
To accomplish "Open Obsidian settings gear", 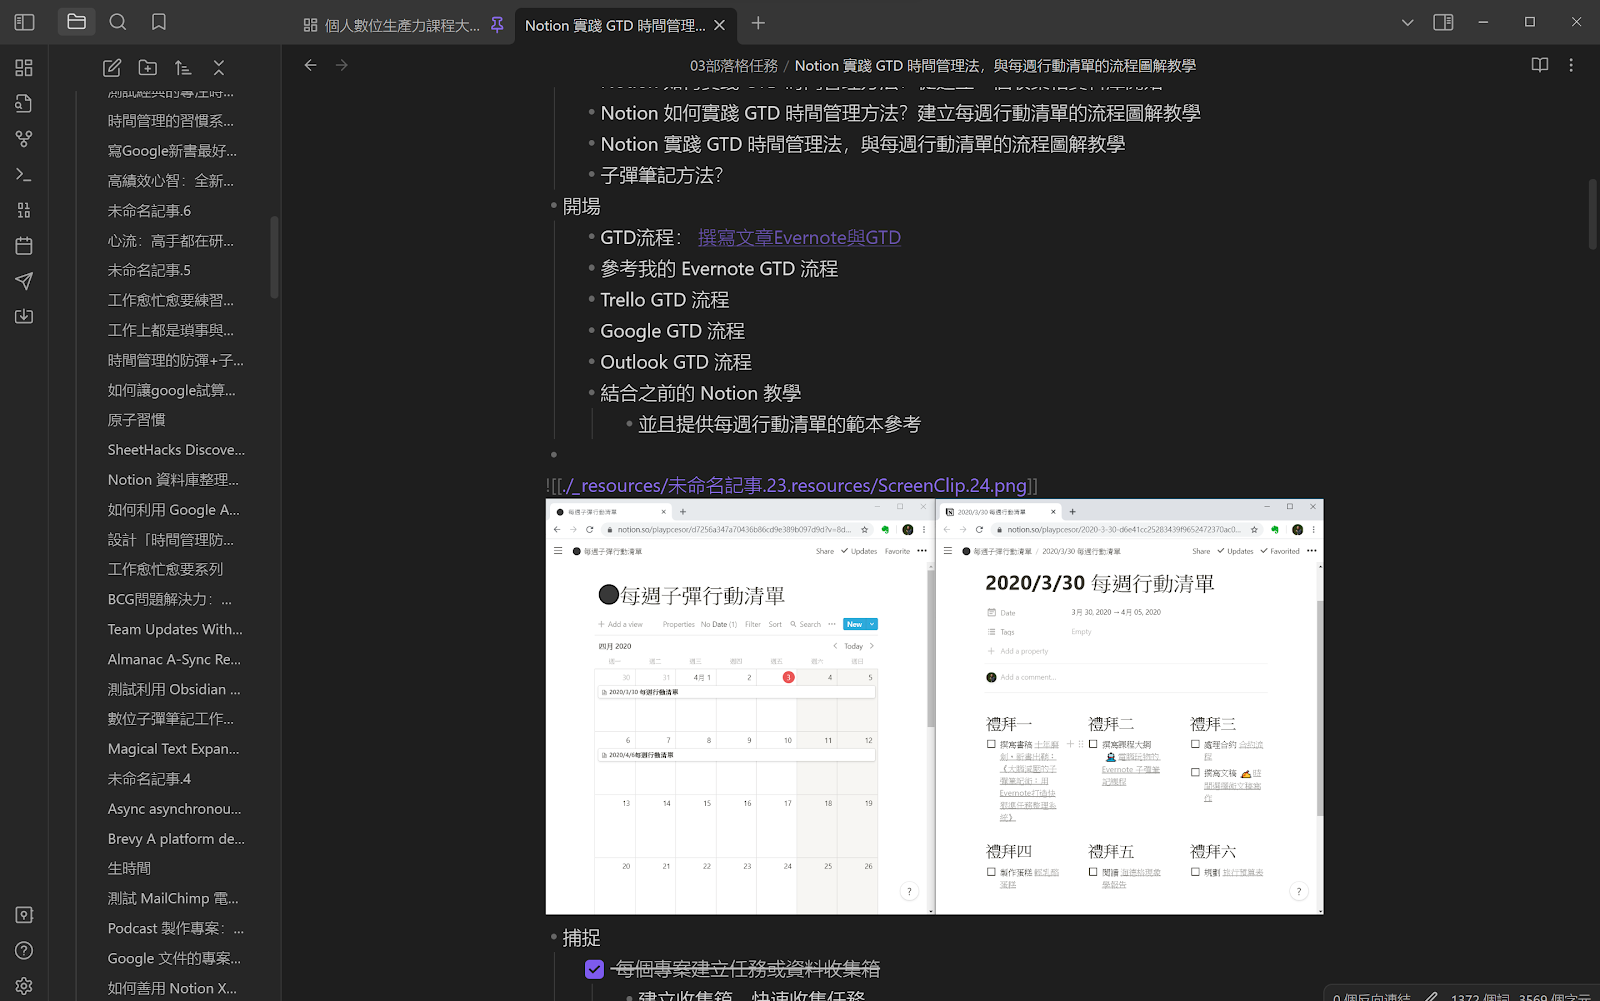I will tap(24, 986).
